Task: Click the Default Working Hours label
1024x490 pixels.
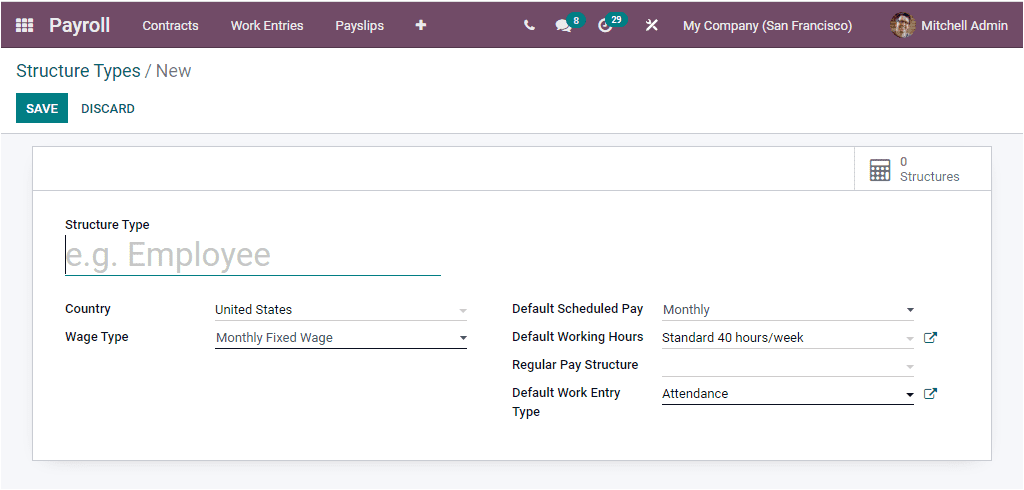Action: (577, 337)
